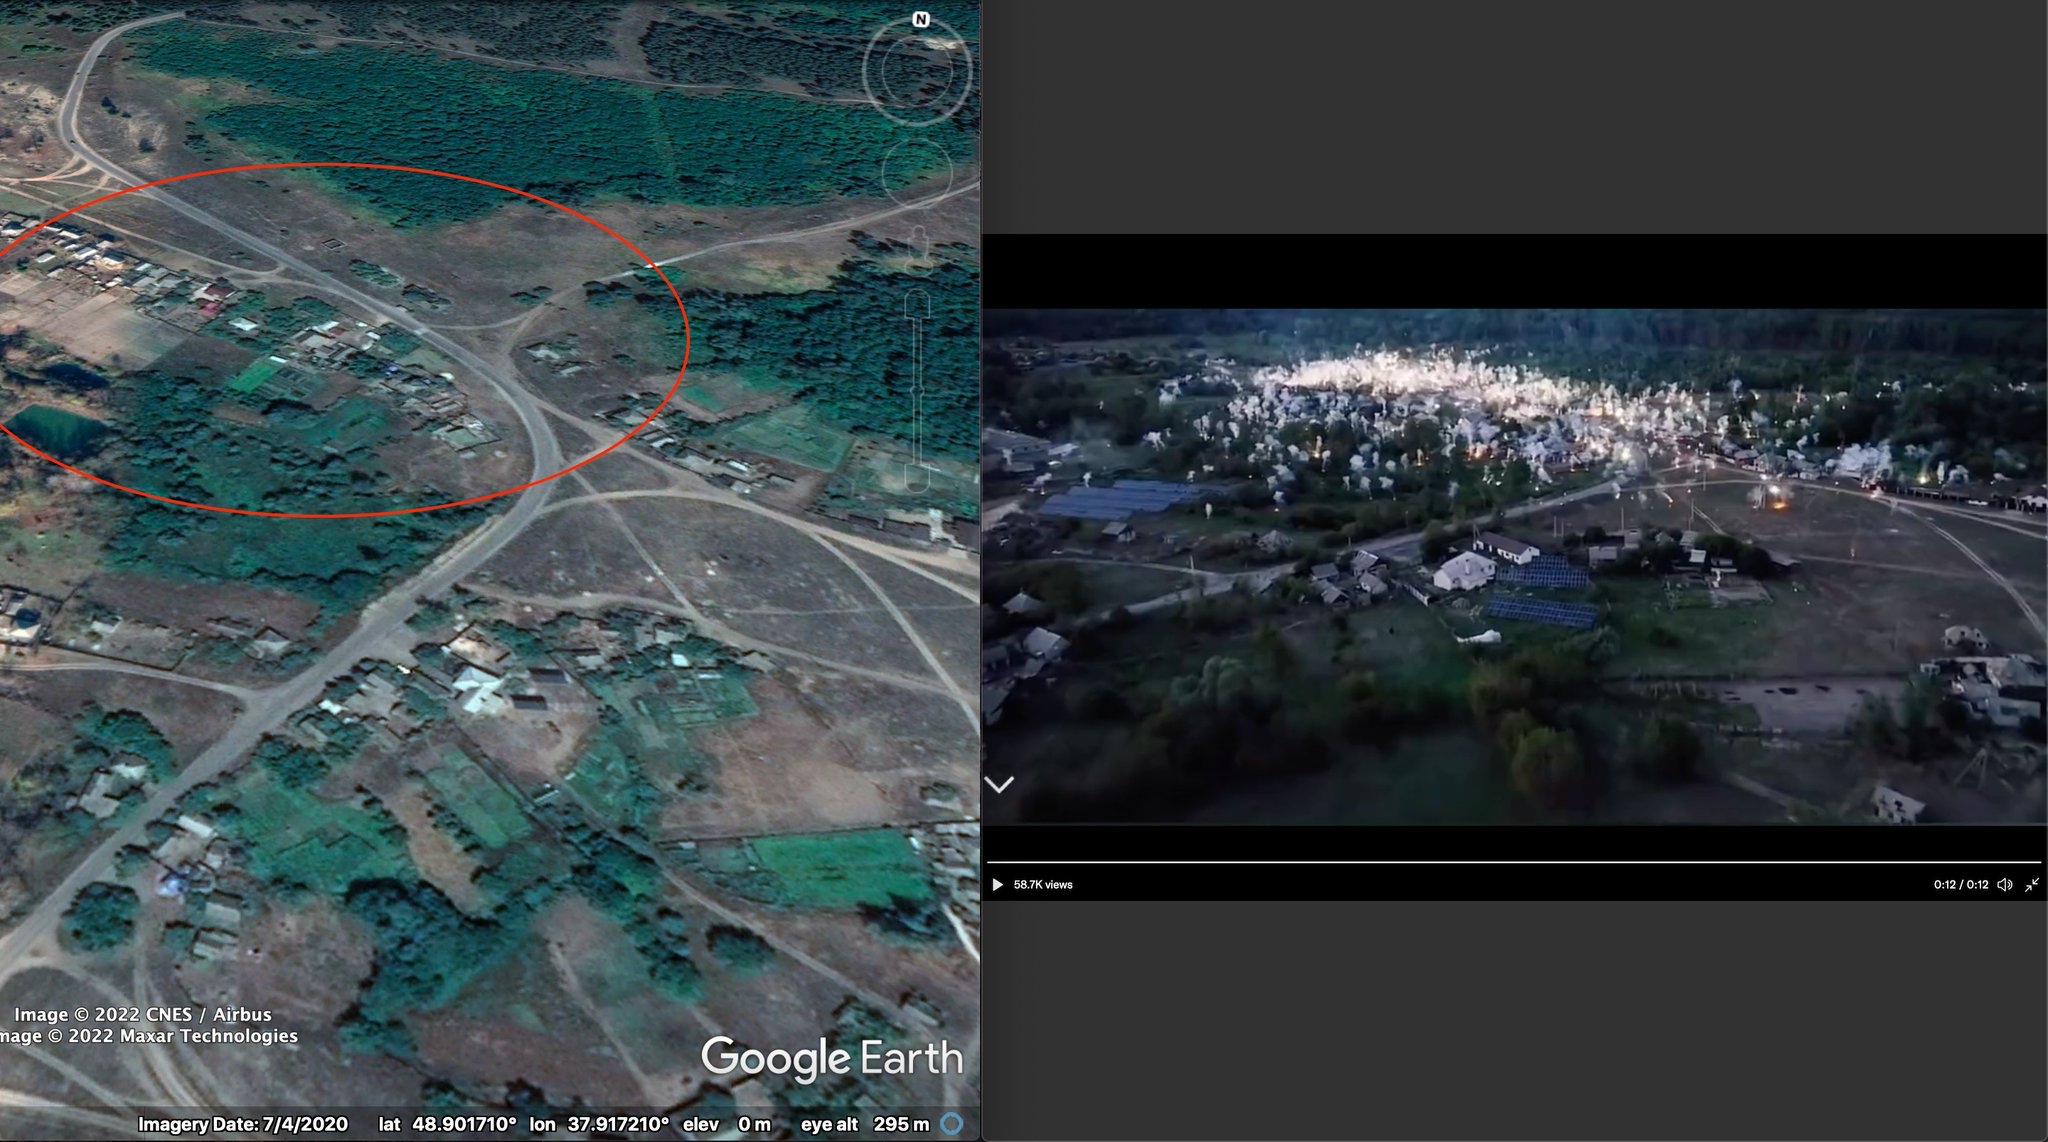Mute the video using the speaker icon

click(2004, 885)
